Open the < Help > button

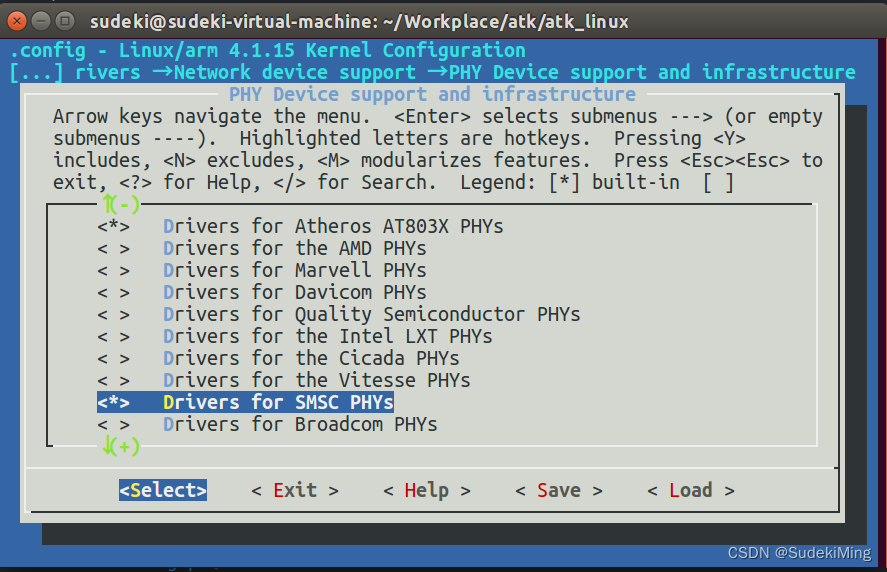click(x=427, y=491)
